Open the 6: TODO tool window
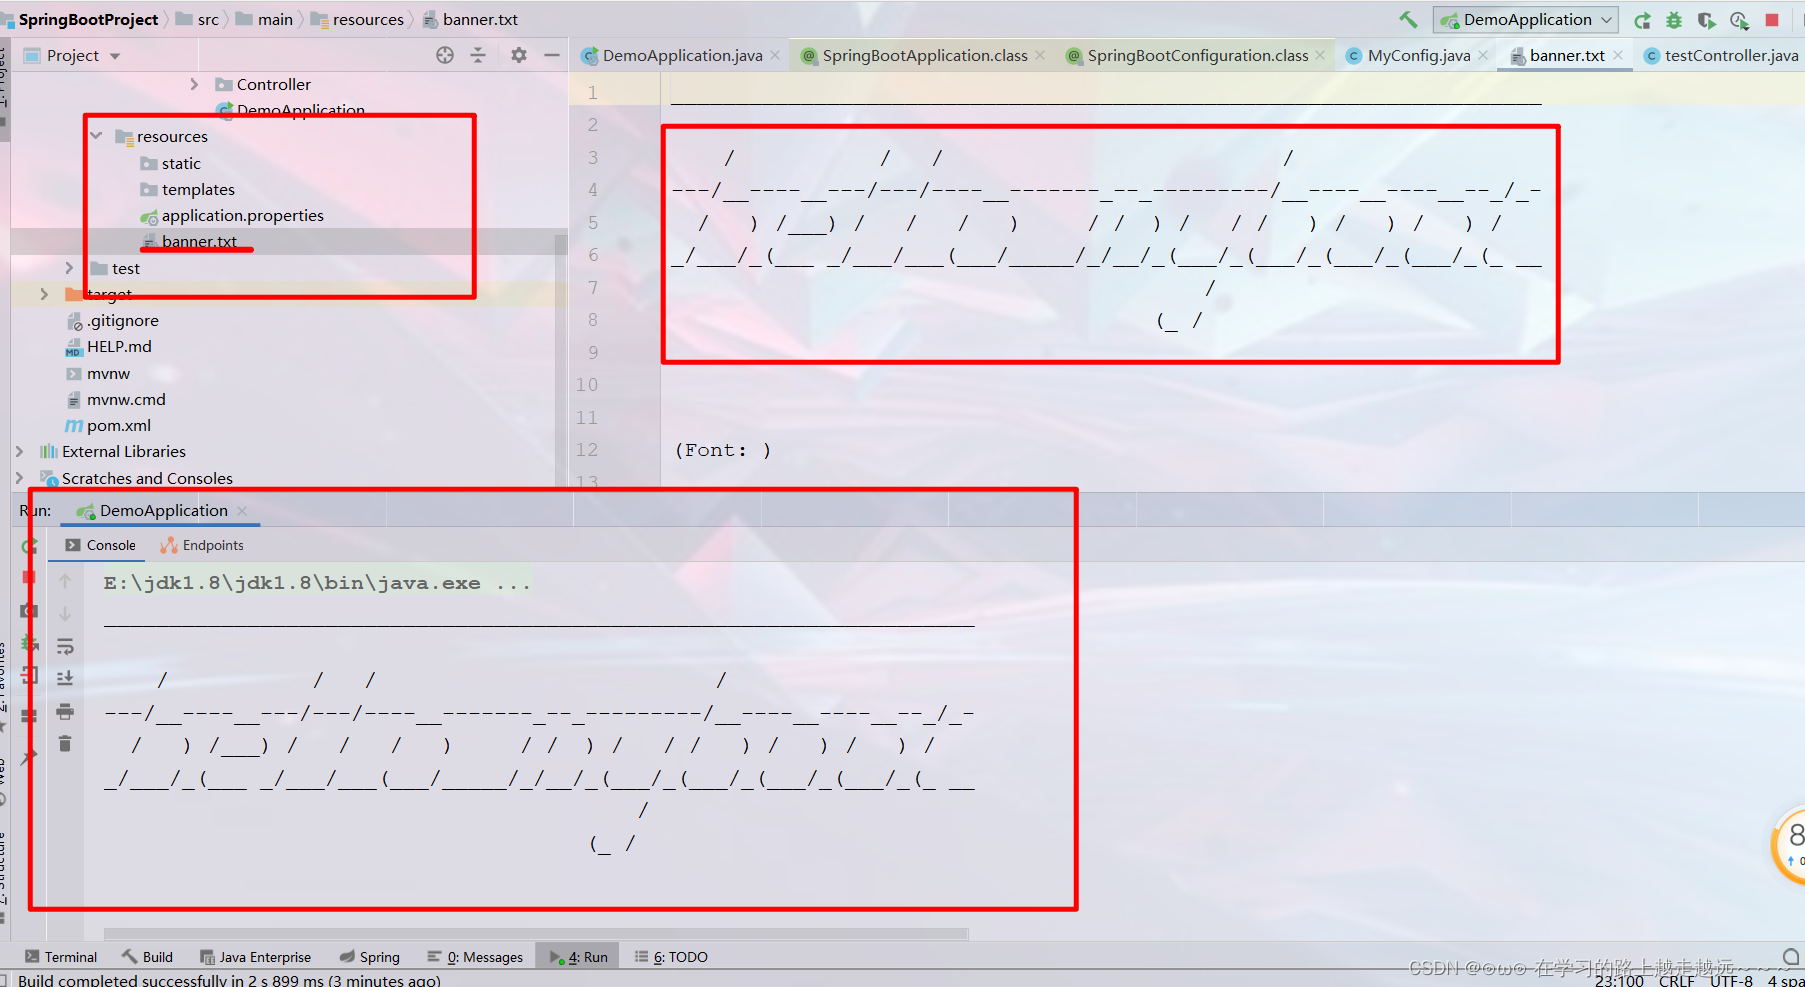Viewport: 1805px width, 987px height. 670,957
